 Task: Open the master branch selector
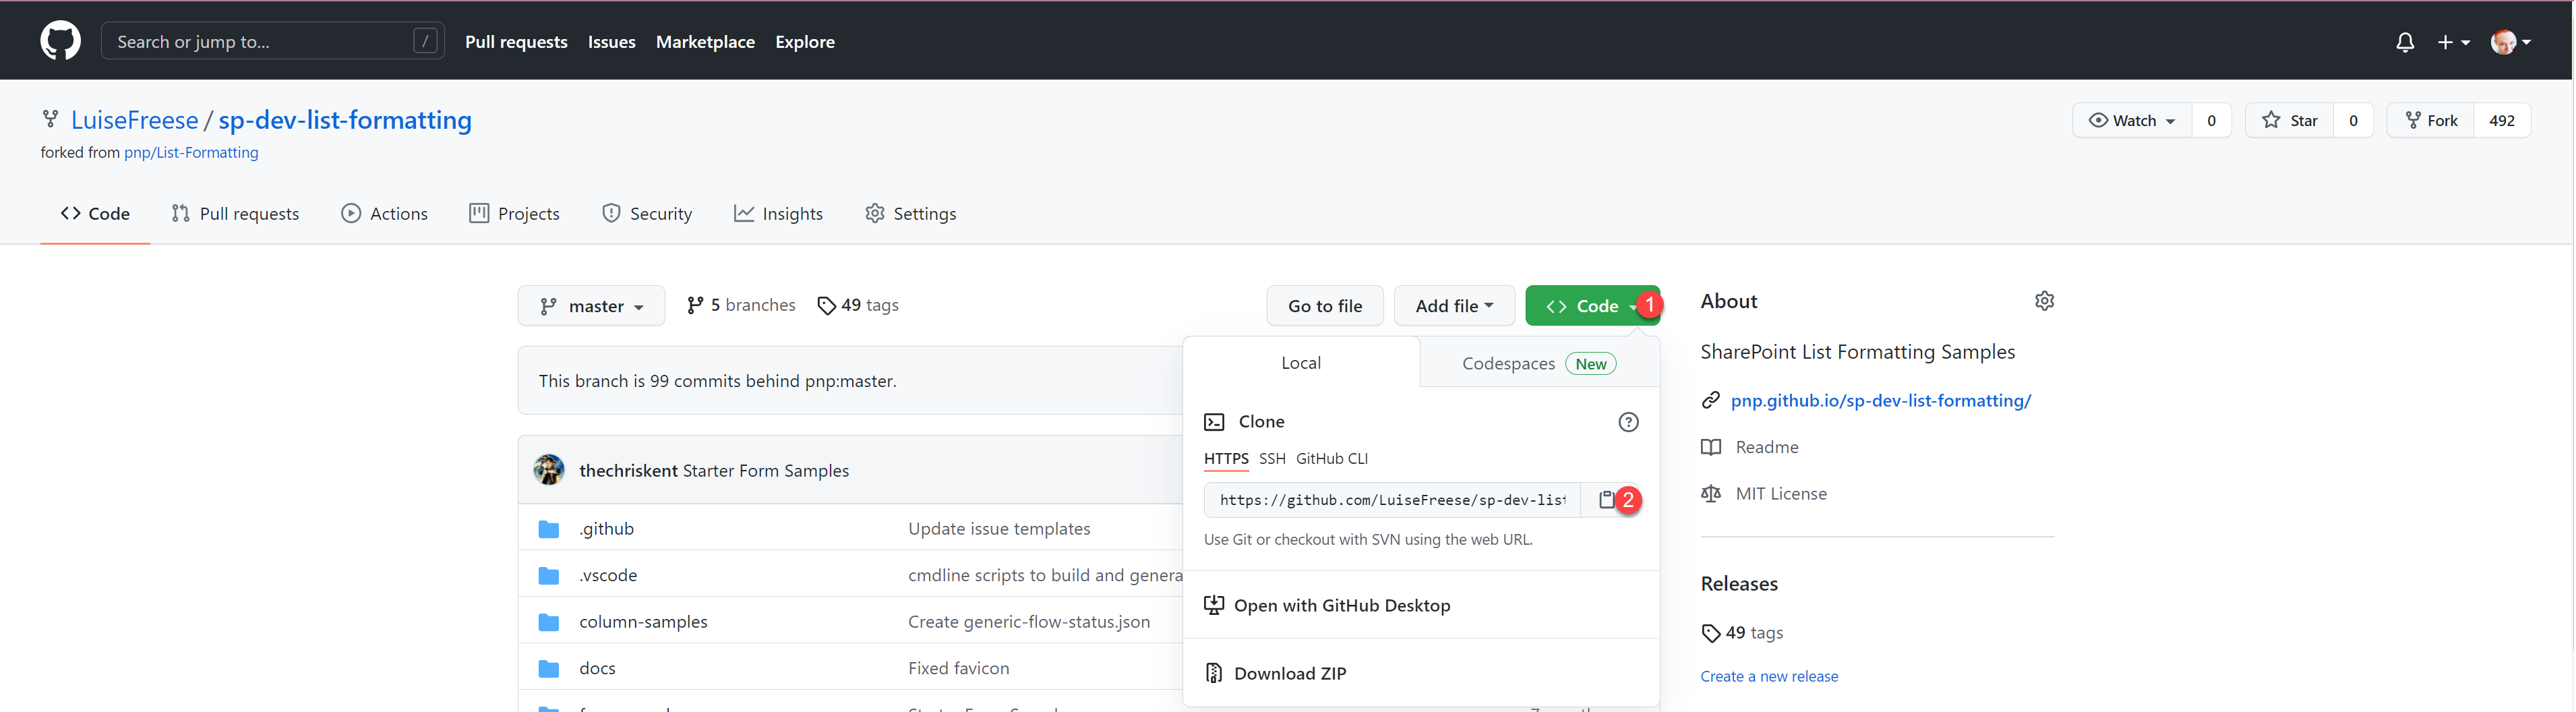pyautogui.click(x=591, y=306)
